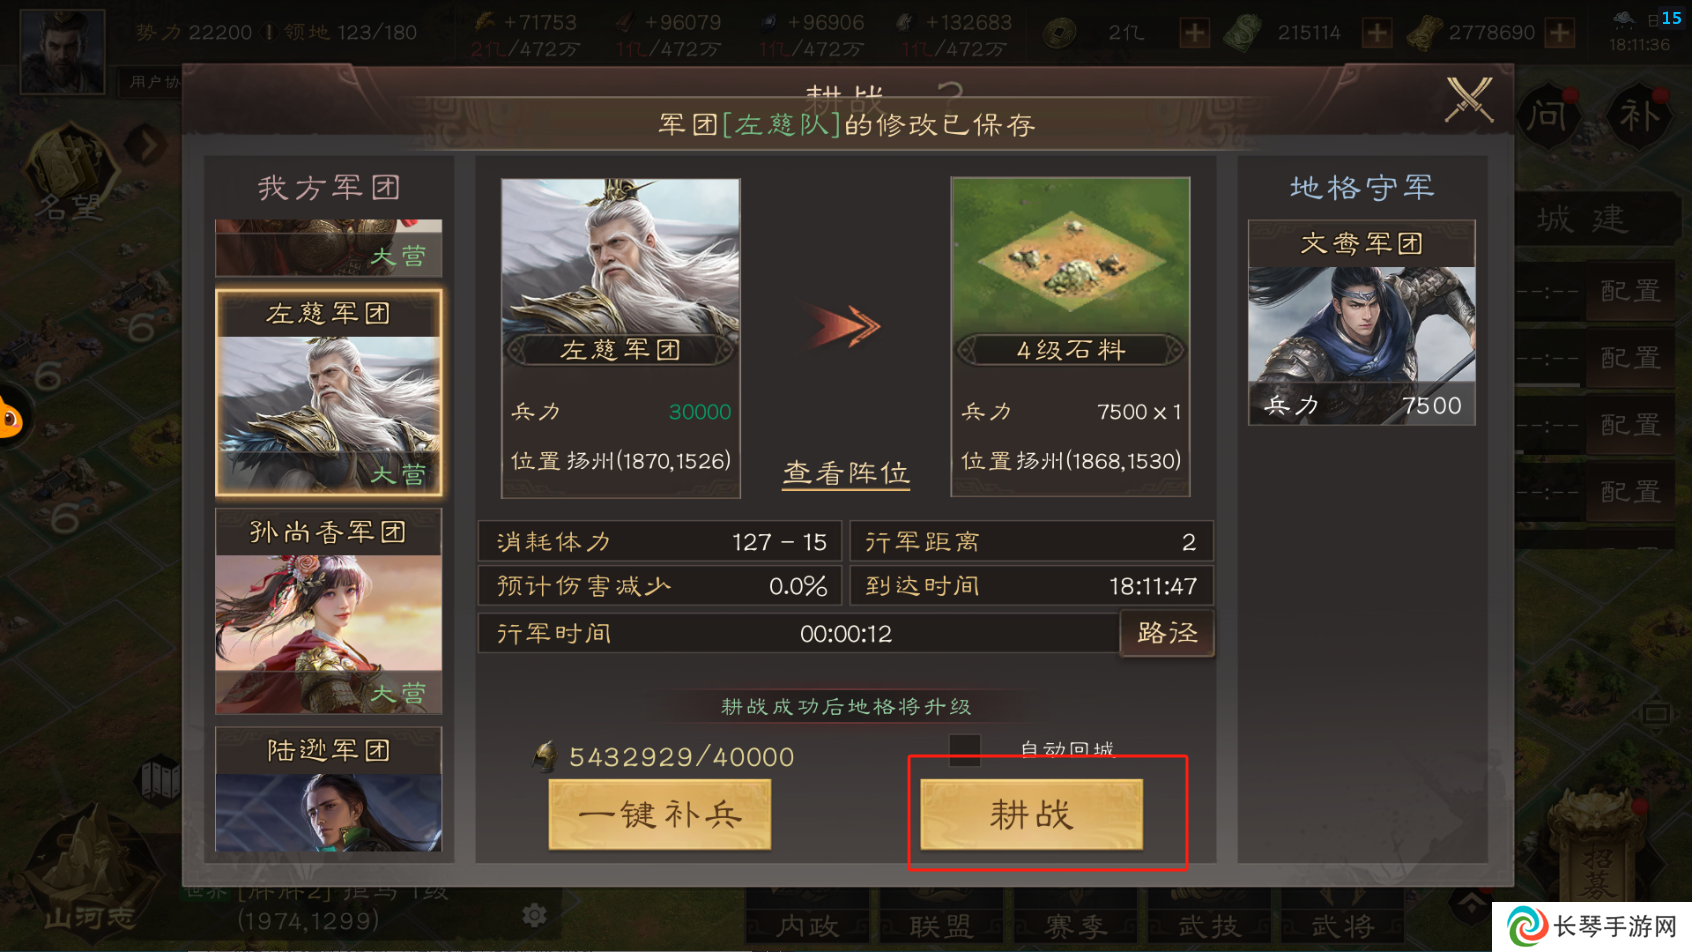Click the plus icon beside 2亿 copper coins
The height and width of the screenshot is (952, 1692).
click(x=1194, y=33)
